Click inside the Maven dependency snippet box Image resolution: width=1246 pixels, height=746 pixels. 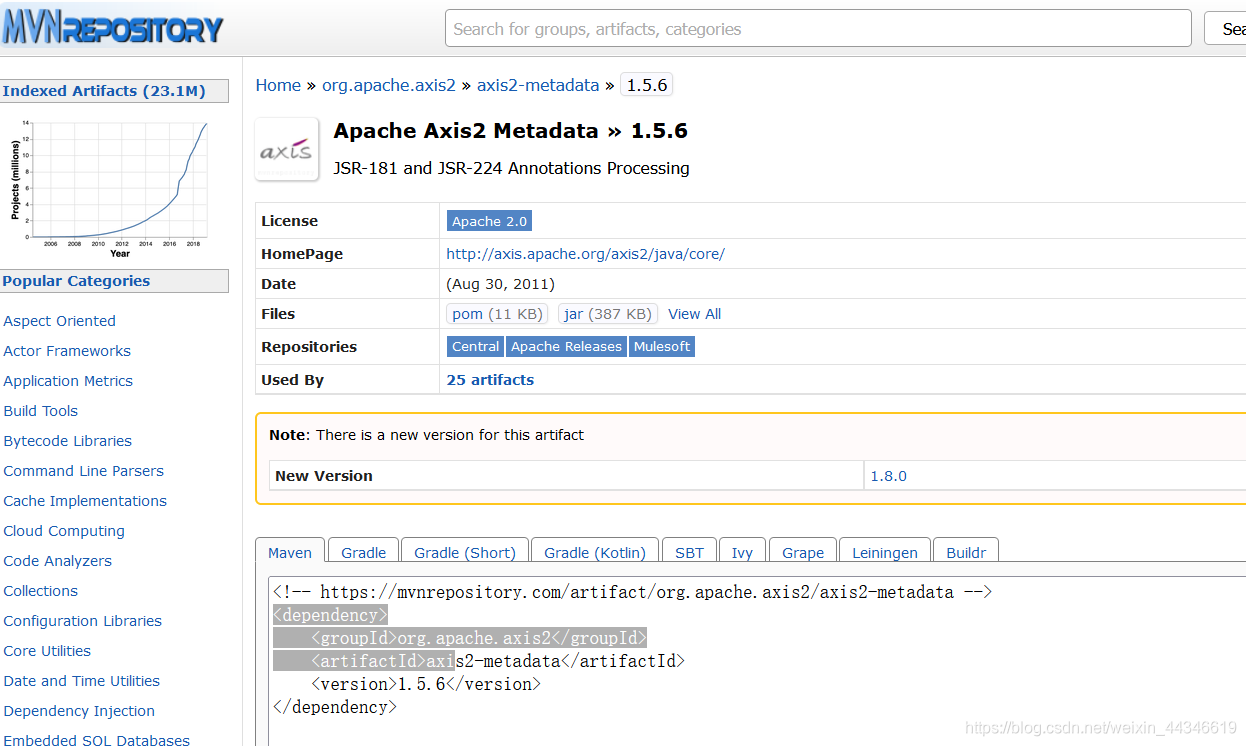pos(757,661)
